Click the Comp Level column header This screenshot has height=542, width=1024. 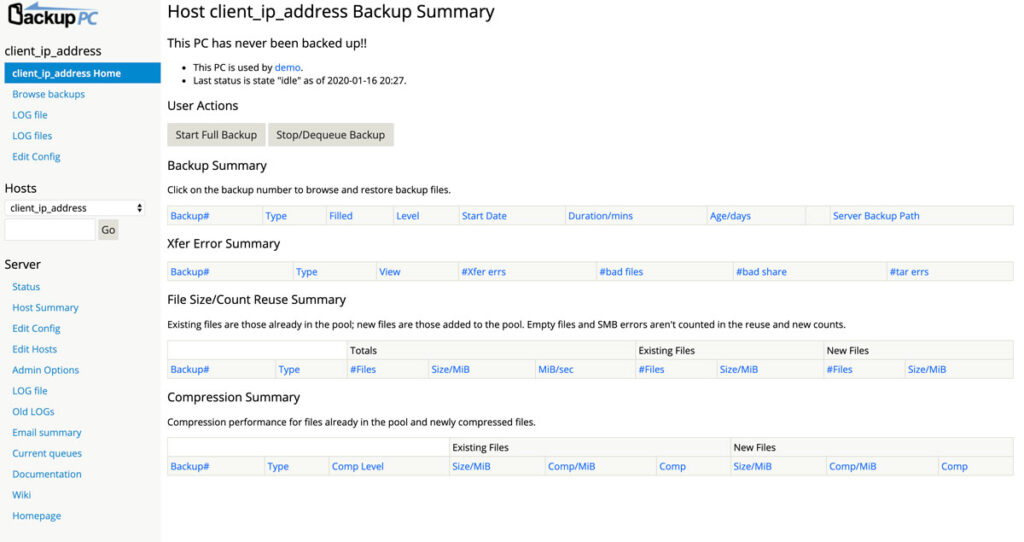(x=357, y=466)
